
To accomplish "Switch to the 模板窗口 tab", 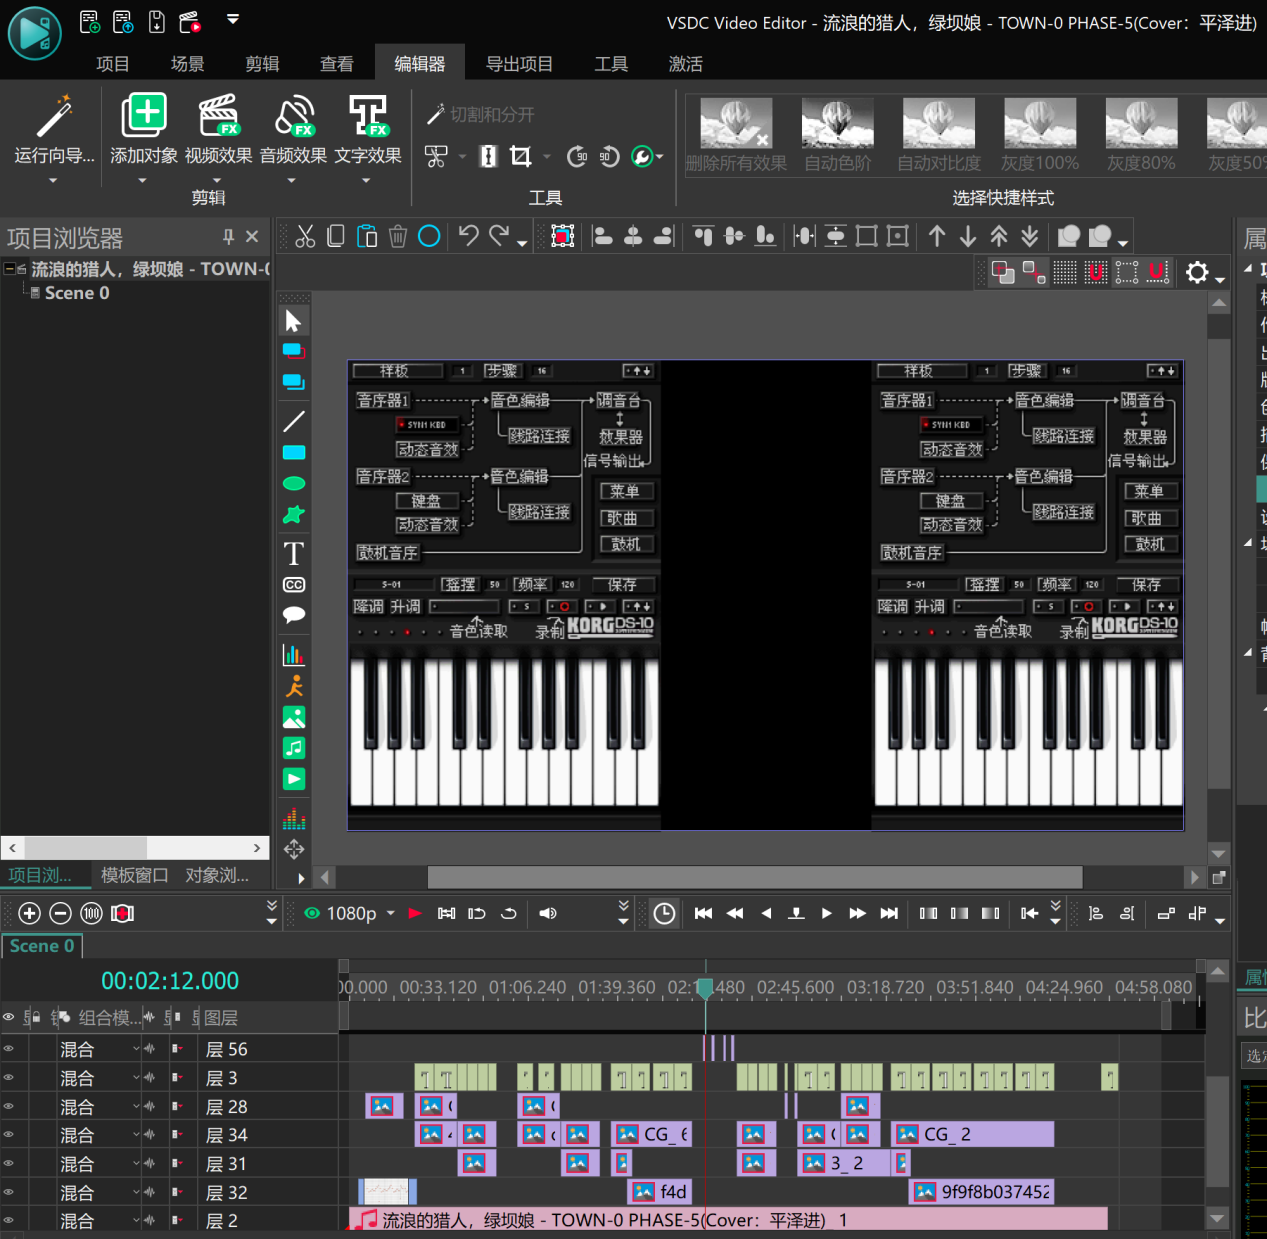I will point(135,875).
